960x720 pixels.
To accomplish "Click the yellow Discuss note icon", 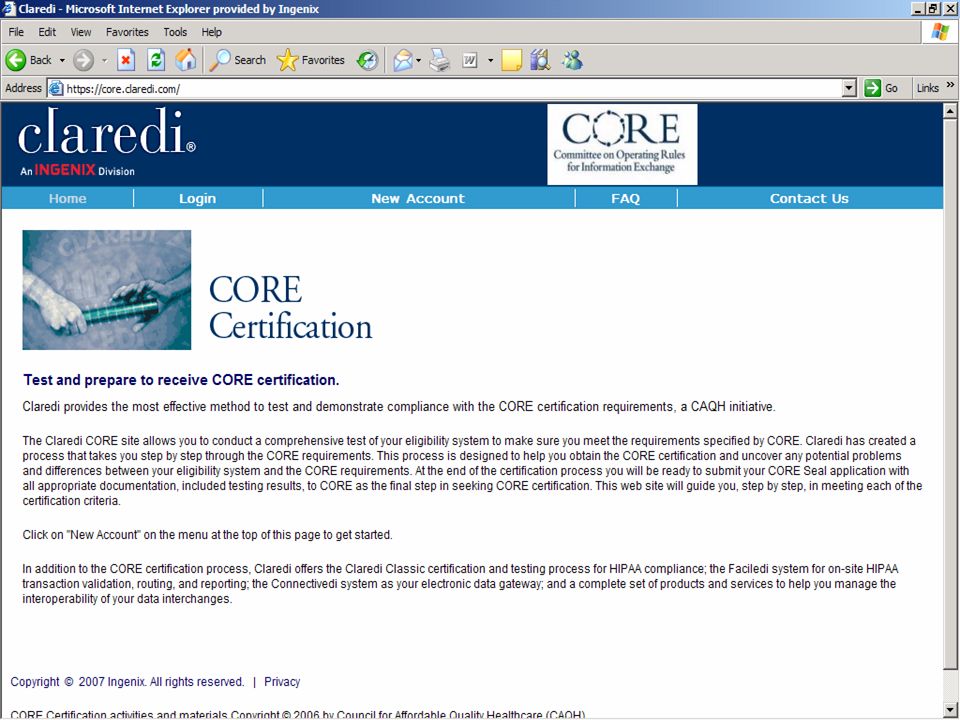I will point(511,60).
